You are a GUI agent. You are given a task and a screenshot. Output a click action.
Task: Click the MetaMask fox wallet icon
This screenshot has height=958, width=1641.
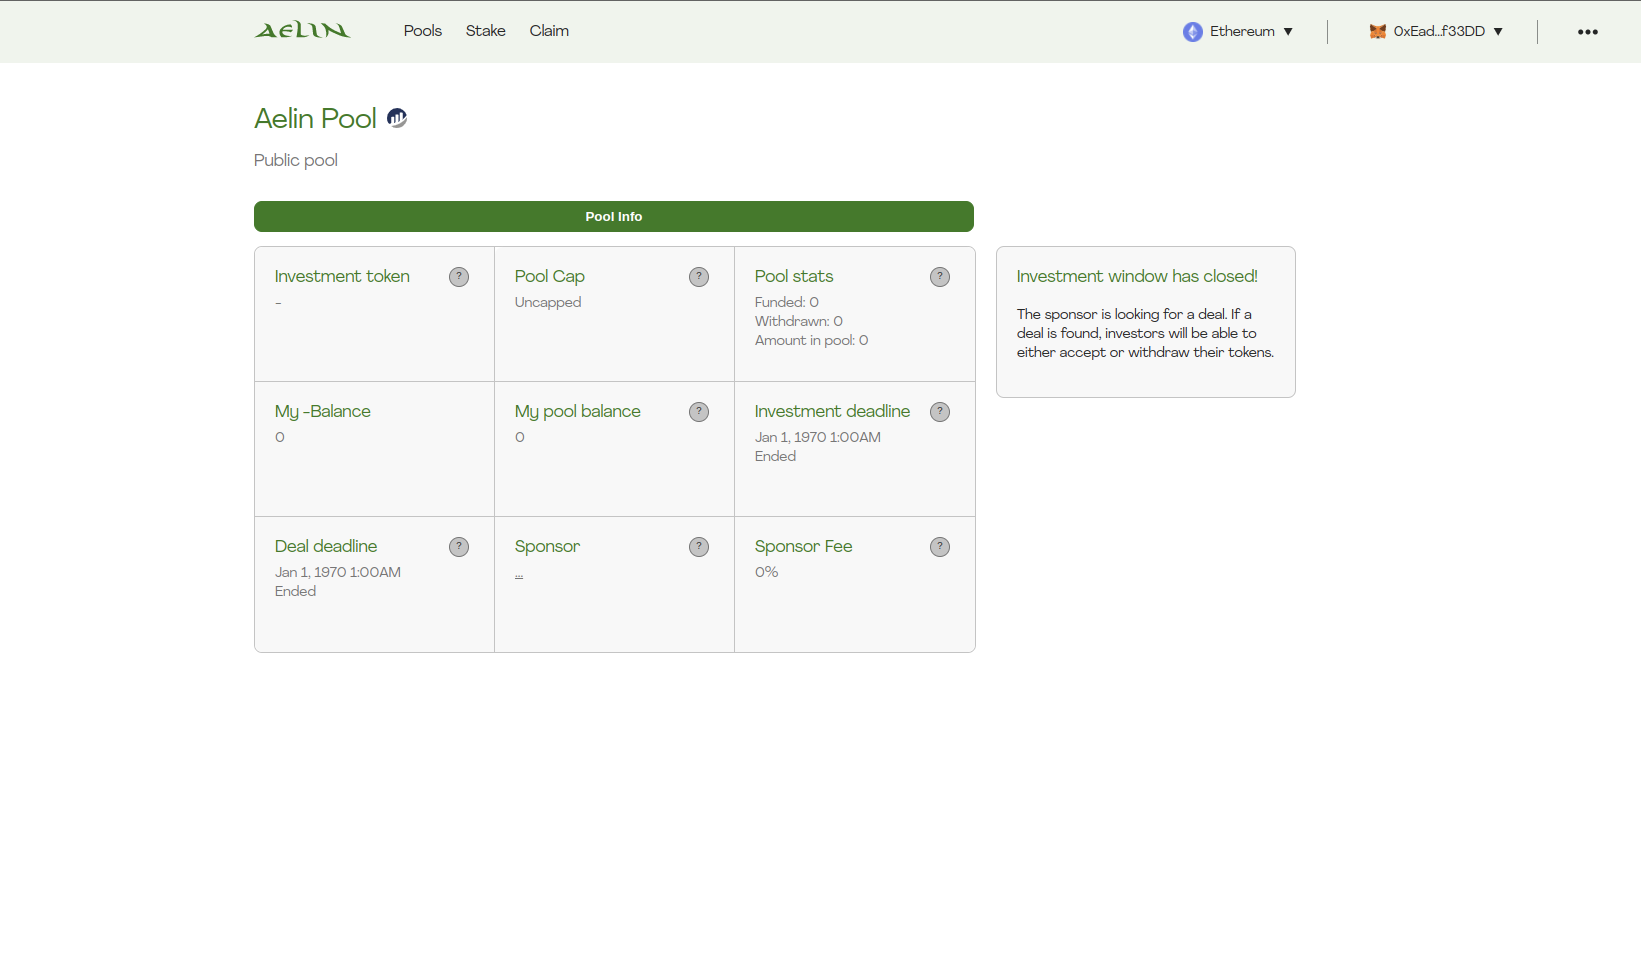1378,32
